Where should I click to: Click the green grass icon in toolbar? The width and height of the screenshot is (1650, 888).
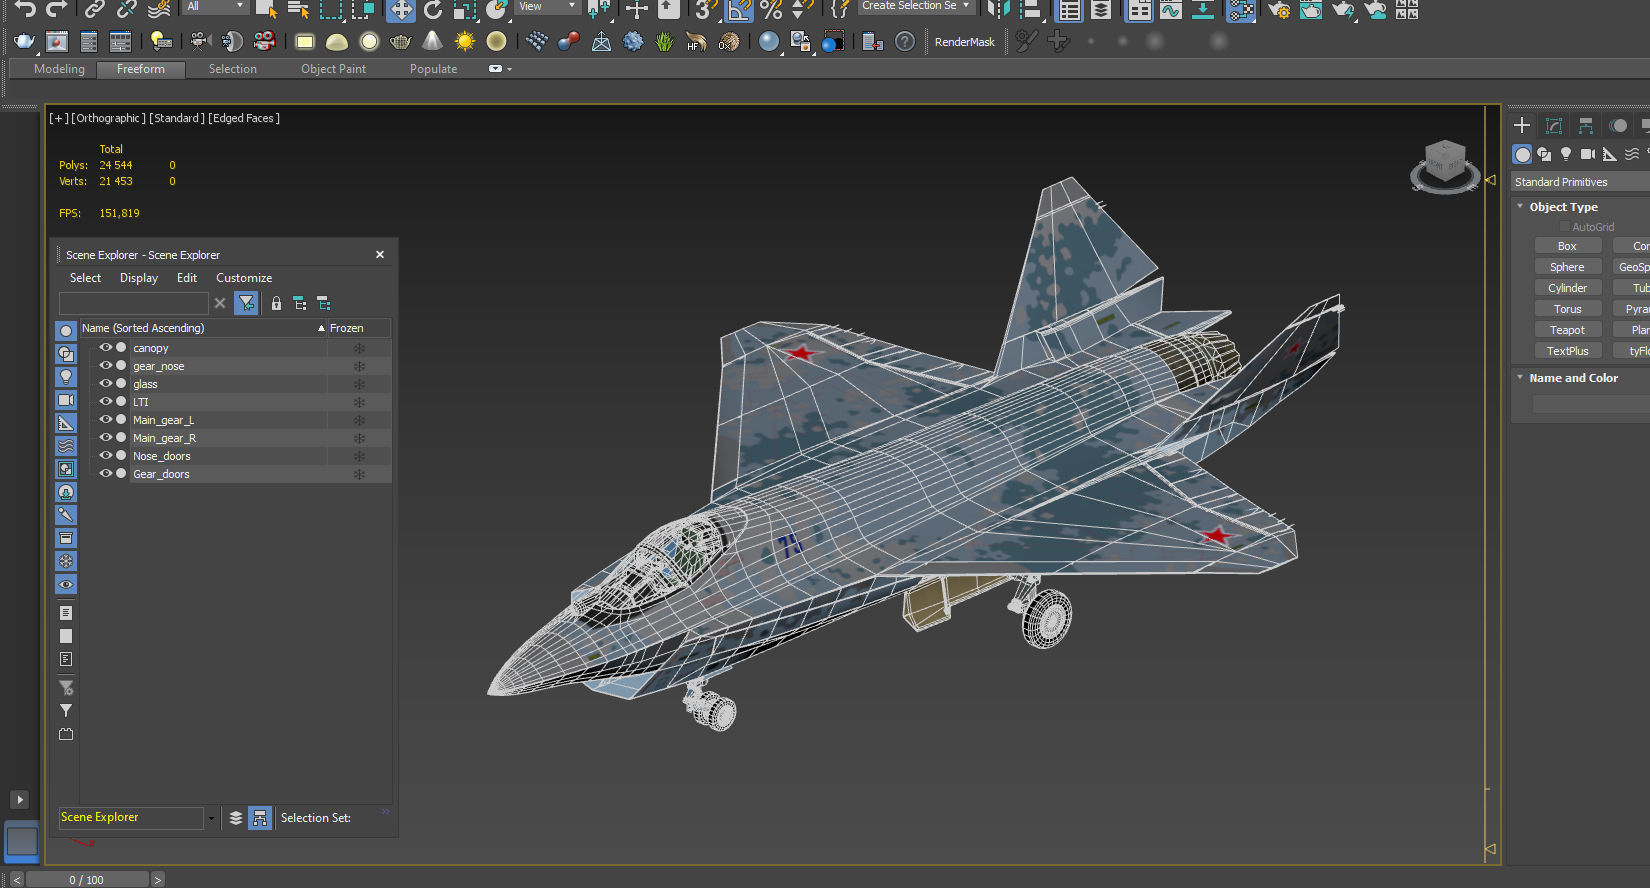pos(665,41)
